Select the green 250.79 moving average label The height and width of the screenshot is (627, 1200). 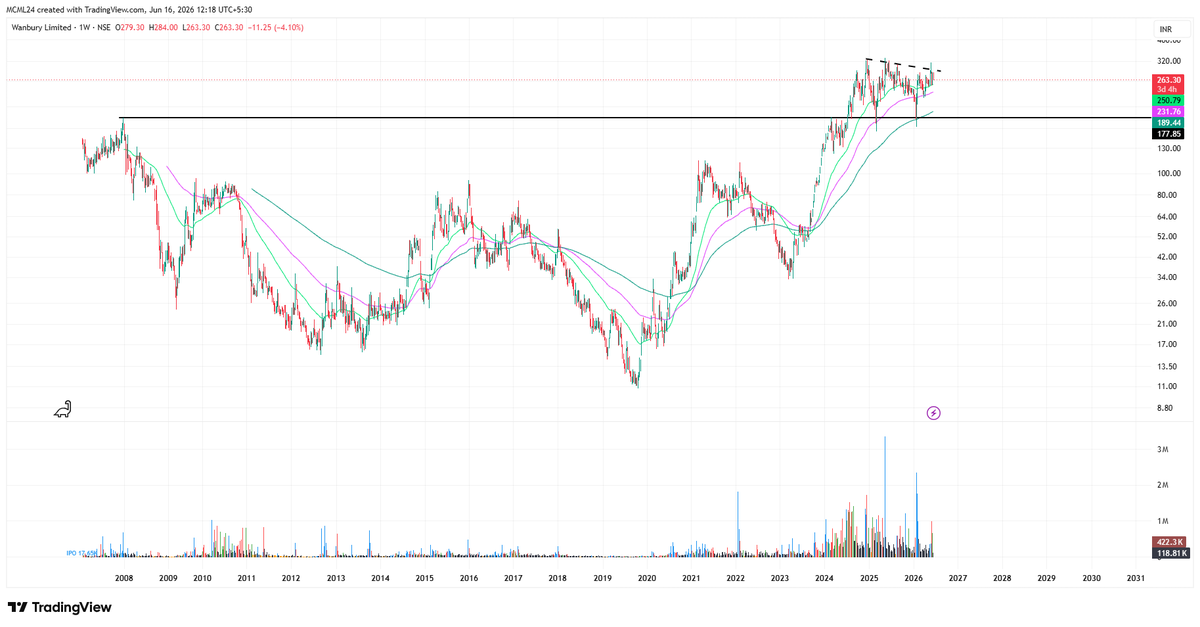[x=1168, y=101]
